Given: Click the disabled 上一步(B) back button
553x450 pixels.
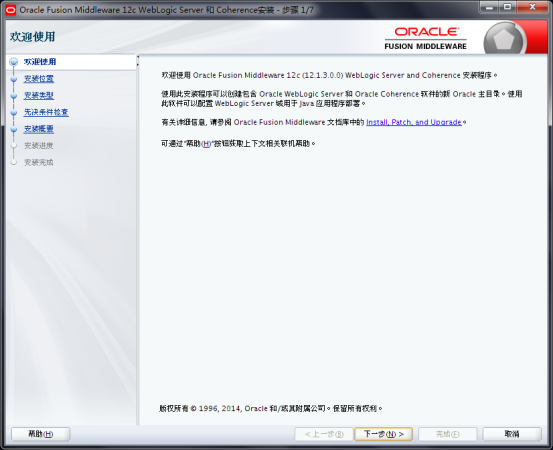Looking at the screenshot, I should coord(324,434).
